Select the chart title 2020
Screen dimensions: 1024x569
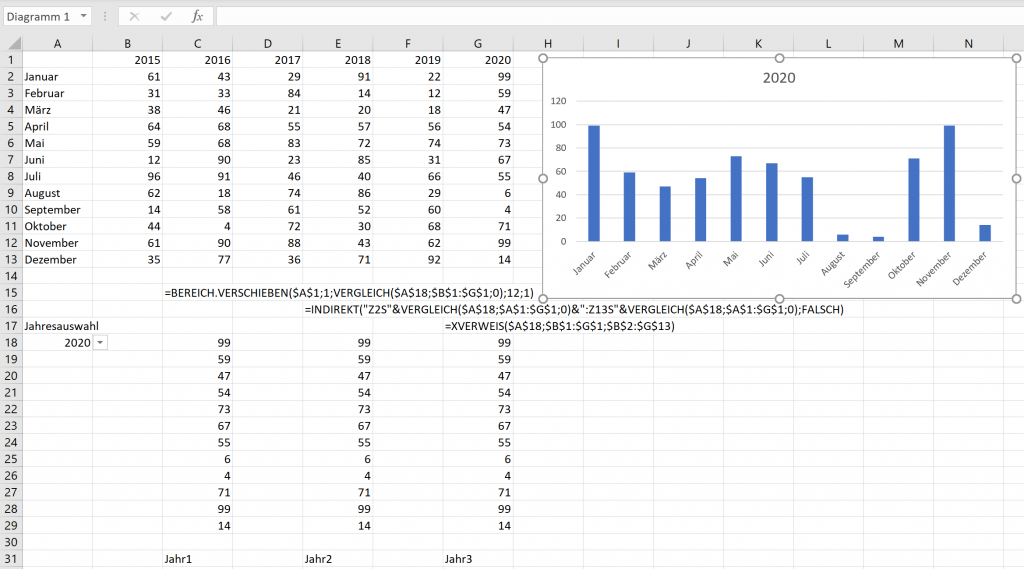point(778,78)
